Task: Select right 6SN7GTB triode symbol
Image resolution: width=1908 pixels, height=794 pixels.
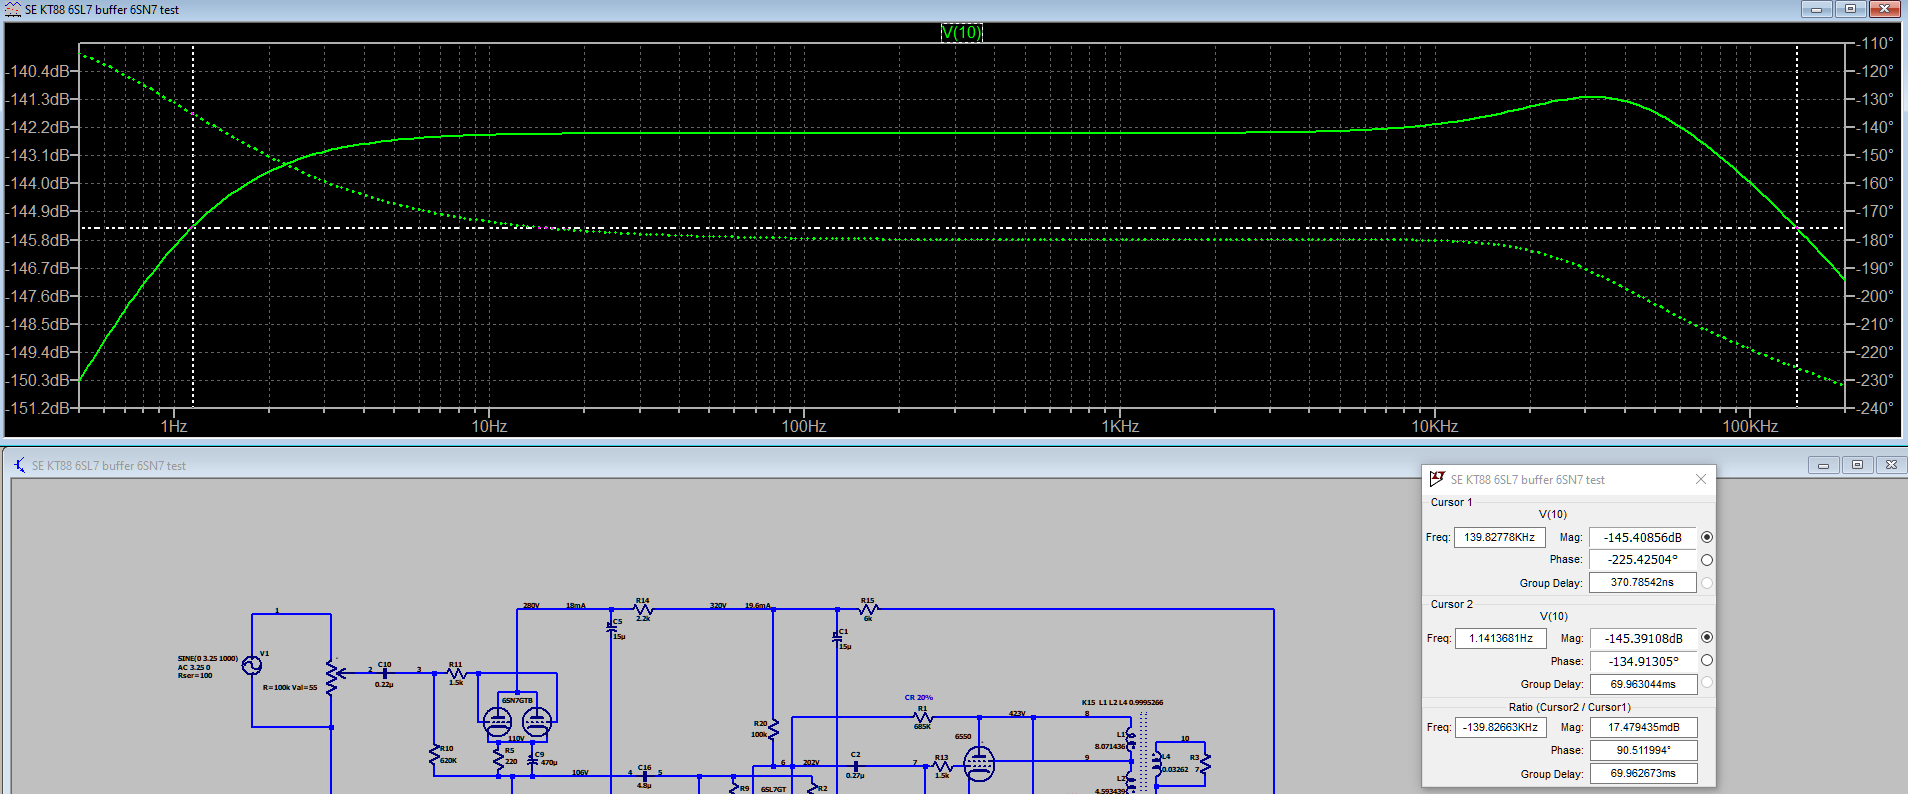Action: [537, 721]
